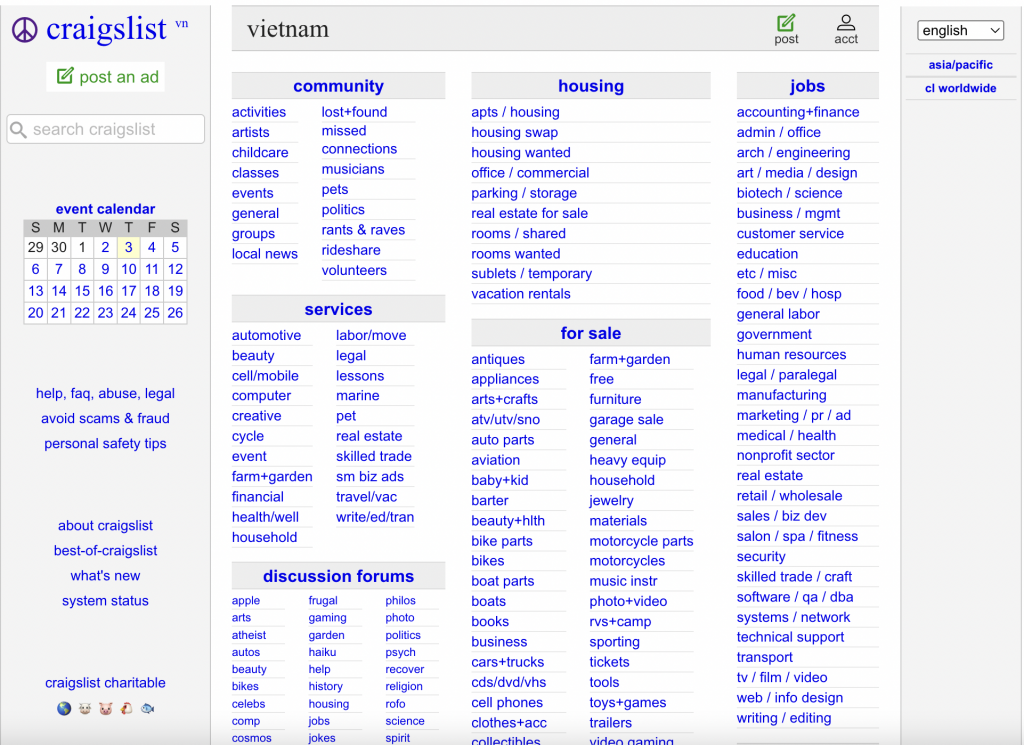1024x745 pixels.
Task: Open 'haiku' discussion forum
Action: pyautogui.click(x=322, y=652)
